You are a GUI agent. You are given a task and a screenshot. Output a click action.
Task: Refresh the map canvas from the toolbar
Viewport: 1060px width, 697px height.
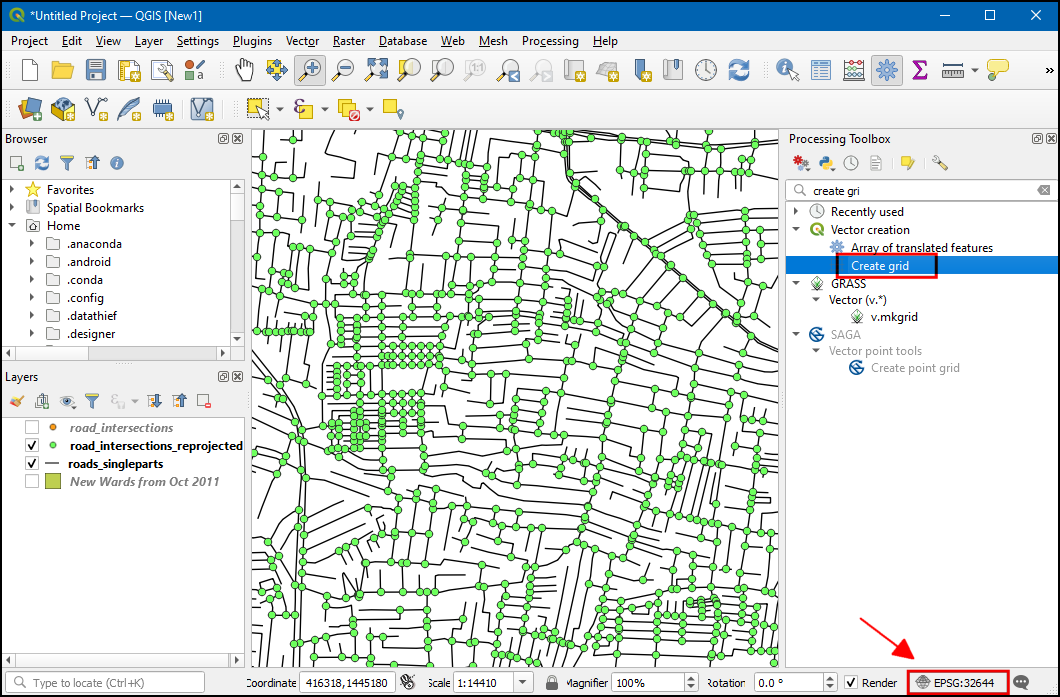tap(739, 70)
